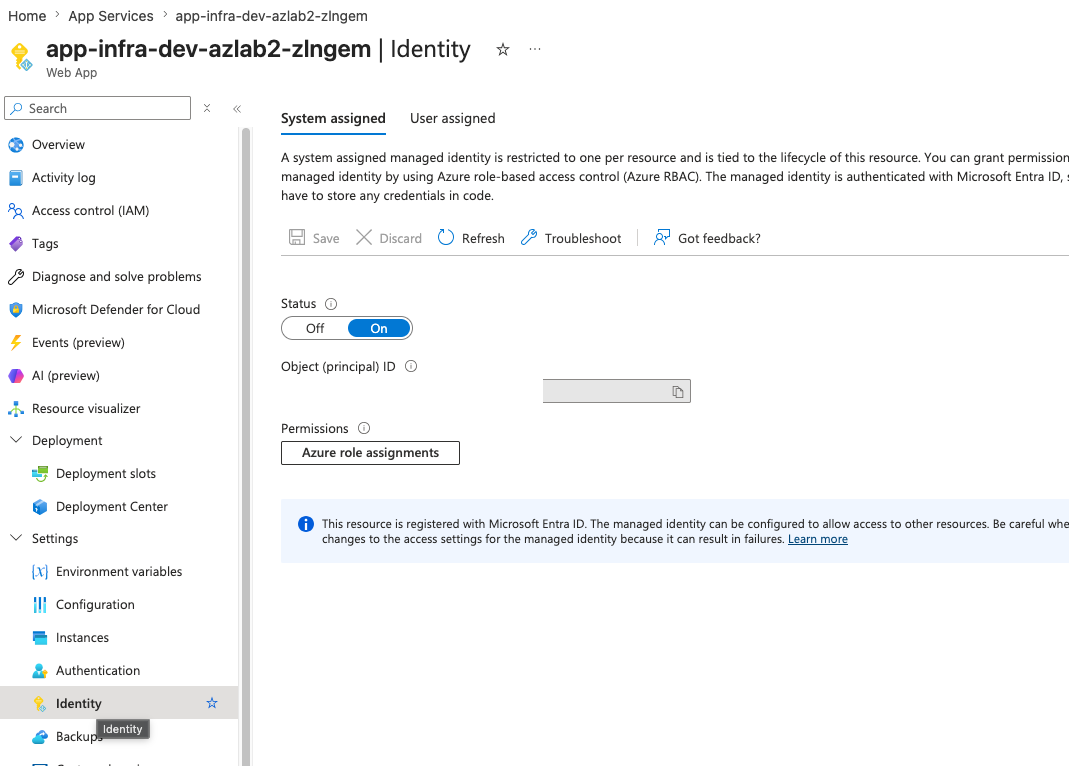Click the Object (principal) ID field
Viewport: 1069px width, 766px height.
click(616, 391)
